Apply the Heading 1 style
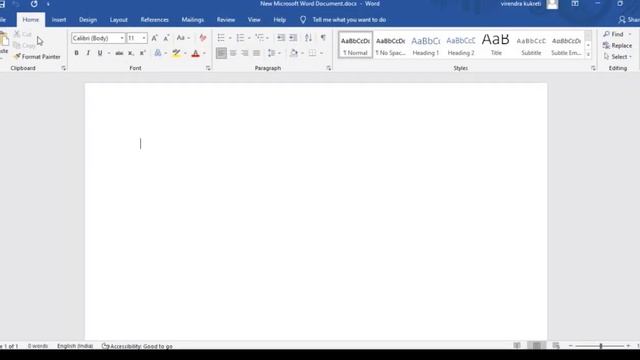Image resolution: width=640 pixels, height=360 pixels. tap(425, 45)
